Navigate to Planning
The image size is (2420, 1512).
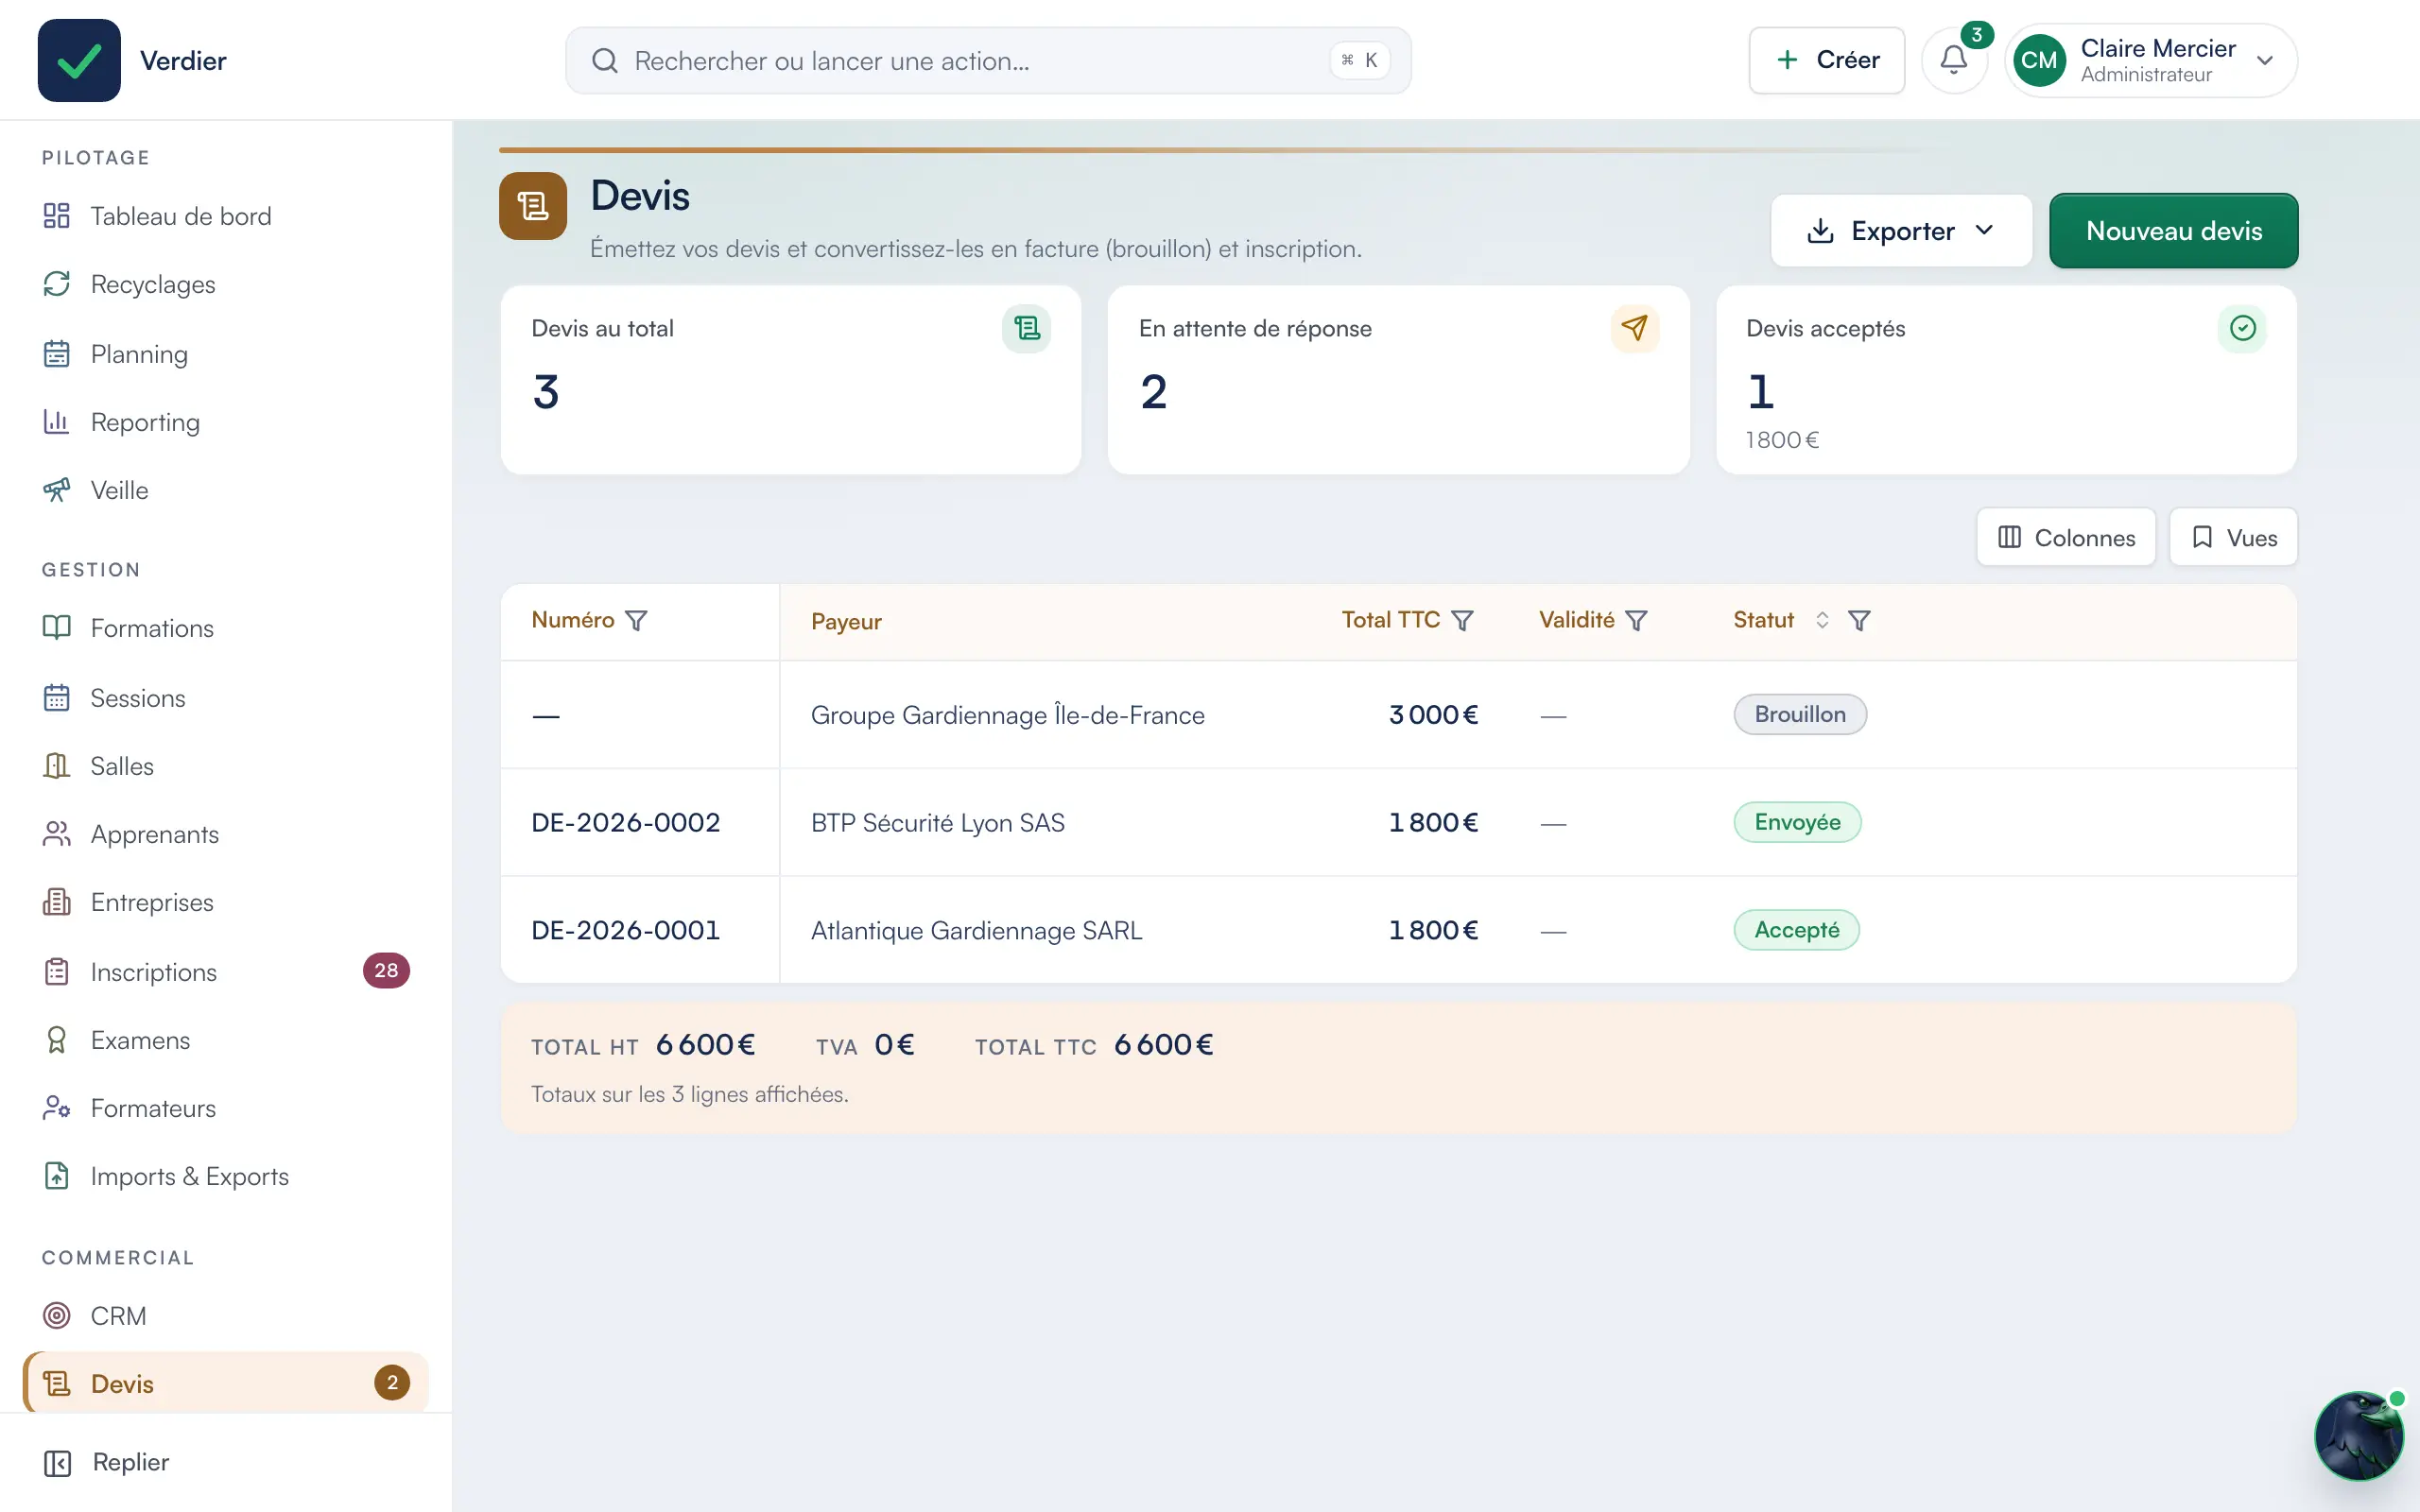(226, 354)
